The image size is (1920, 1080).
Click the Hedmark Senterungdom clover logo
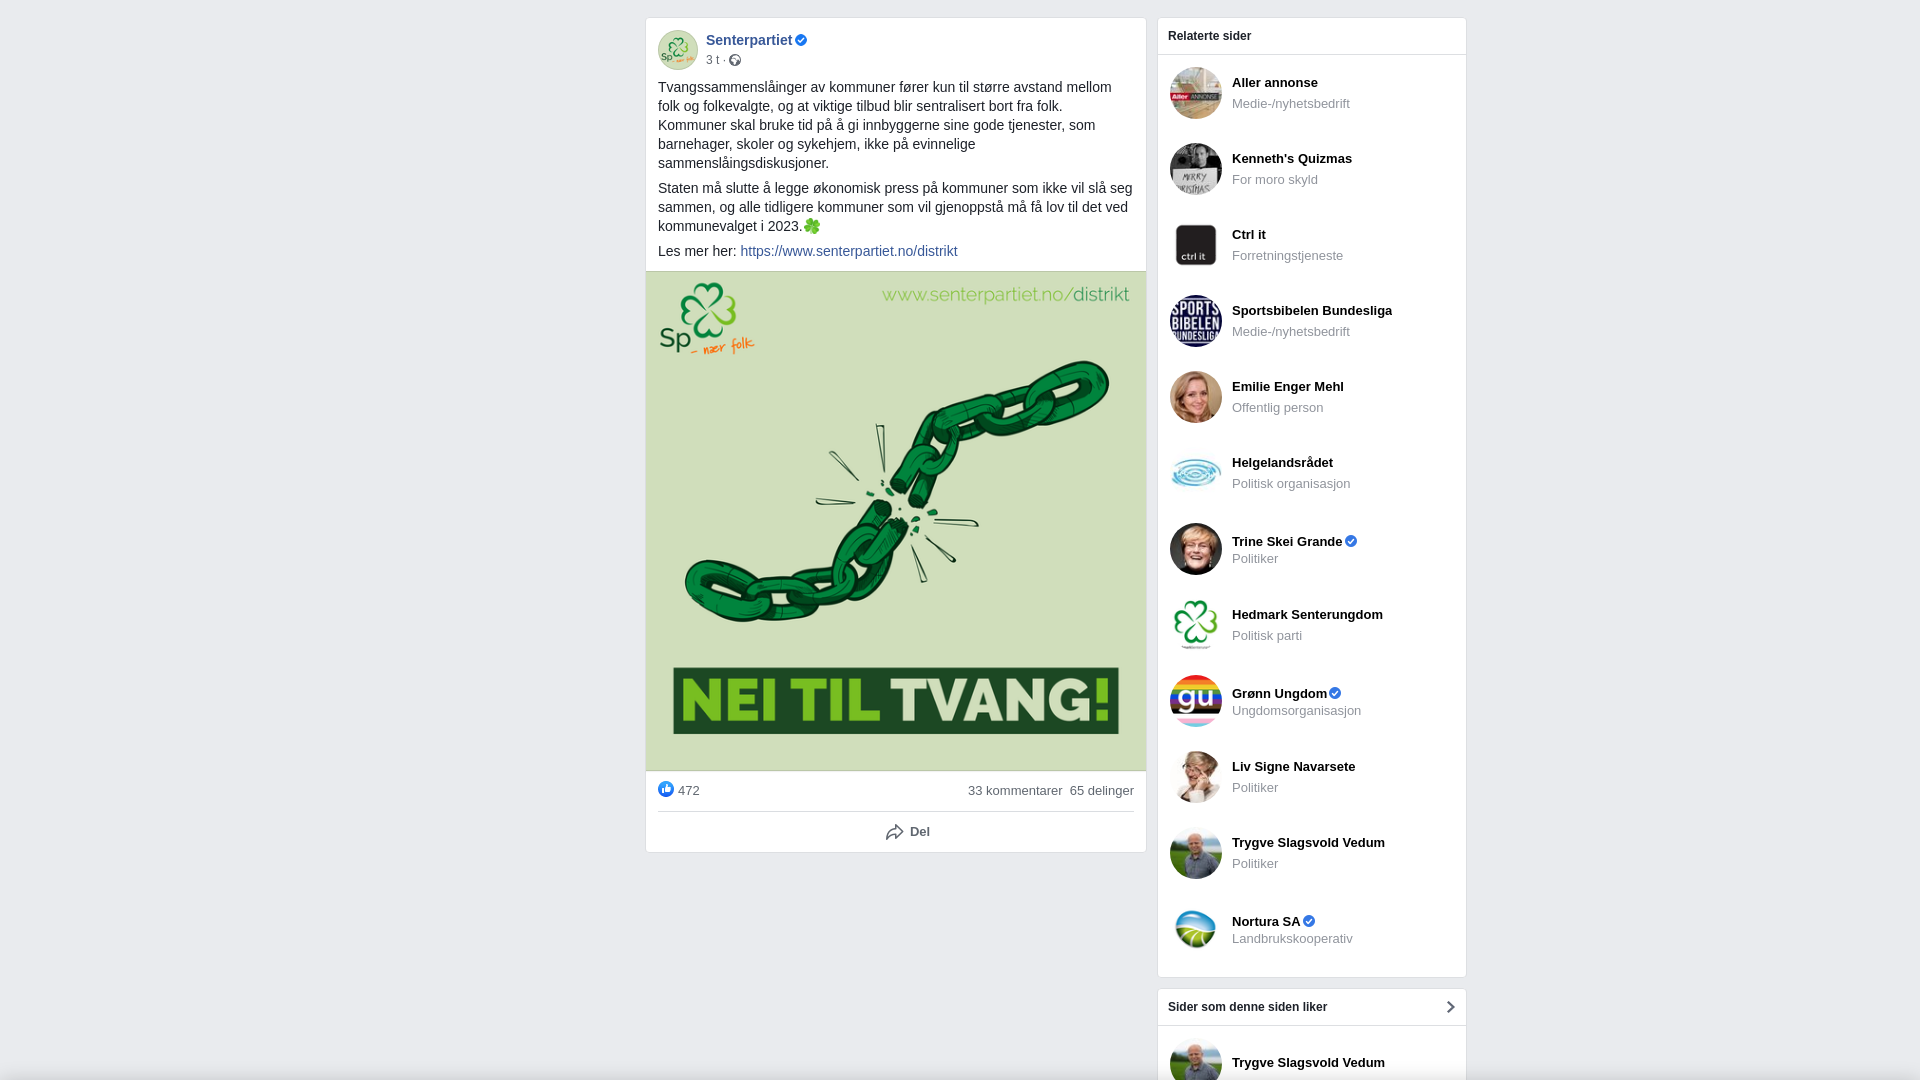pos(1195,625)
